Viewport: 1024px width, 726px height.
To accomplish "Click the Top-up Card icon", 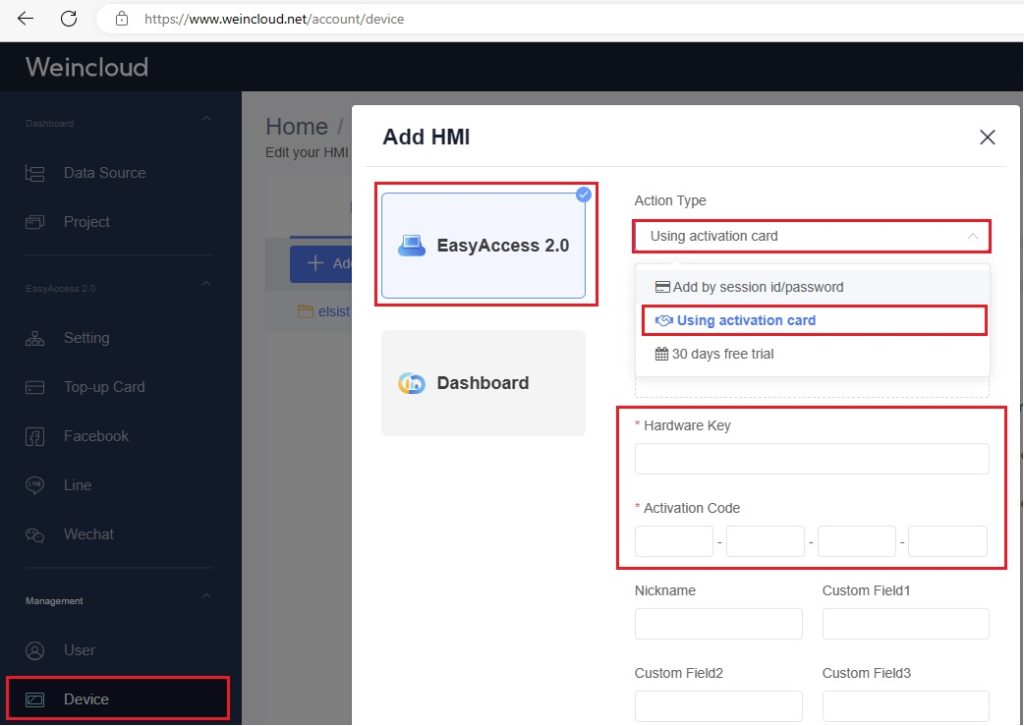I will tap(35, 387).
